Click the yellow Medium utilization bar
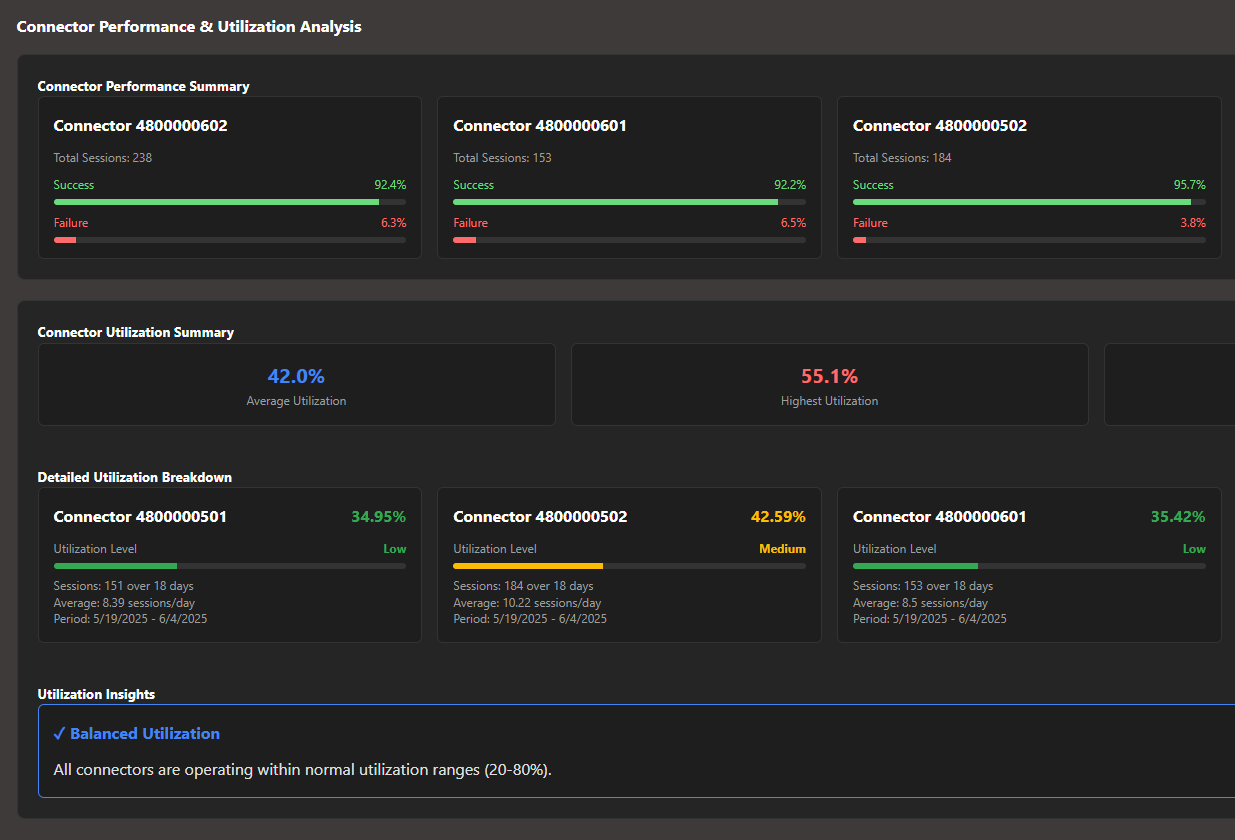The image size is (1235, 840). point(529,565)
